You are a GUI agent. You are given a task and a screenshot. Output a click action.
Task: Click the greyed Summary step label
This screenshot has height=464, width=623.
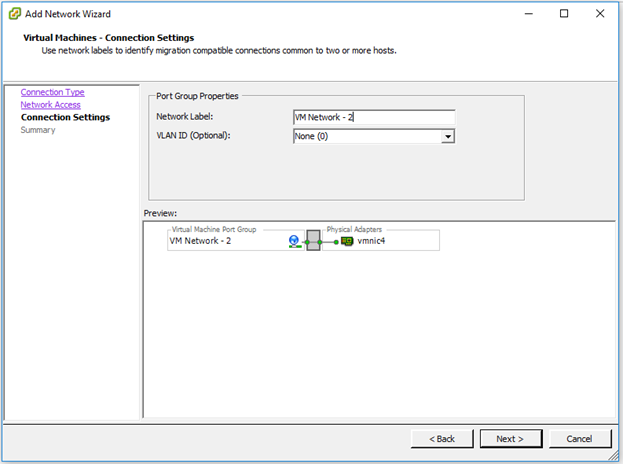coord(38,130)
